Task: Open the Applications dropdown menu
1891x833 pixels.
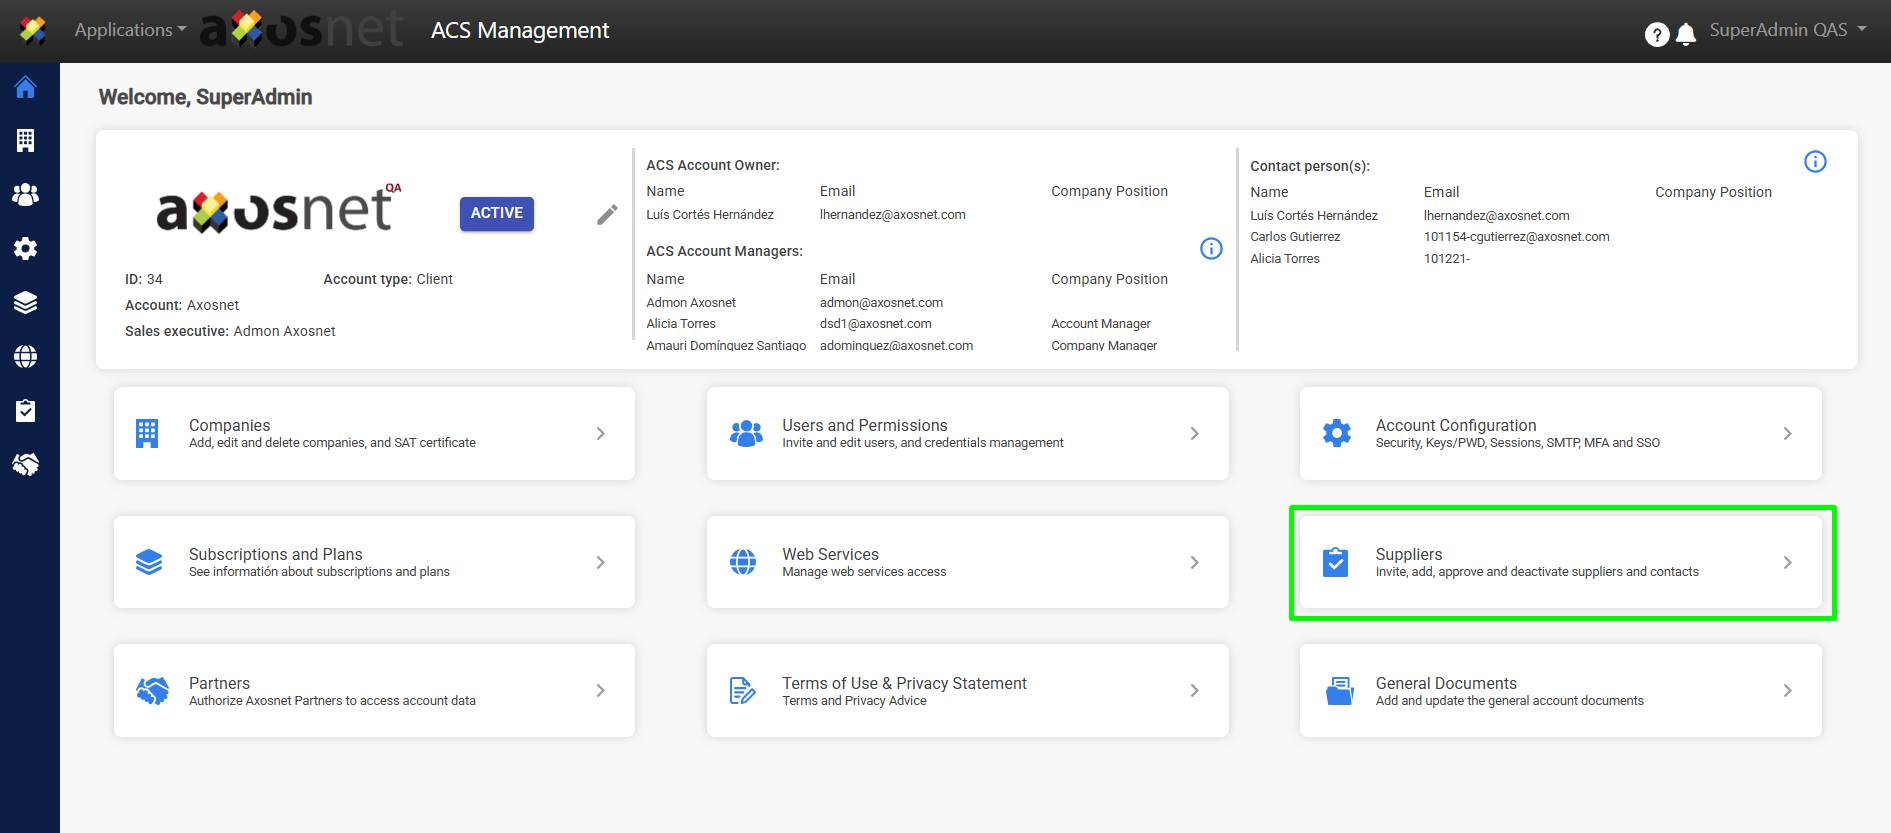Action: tap(130, 30)
